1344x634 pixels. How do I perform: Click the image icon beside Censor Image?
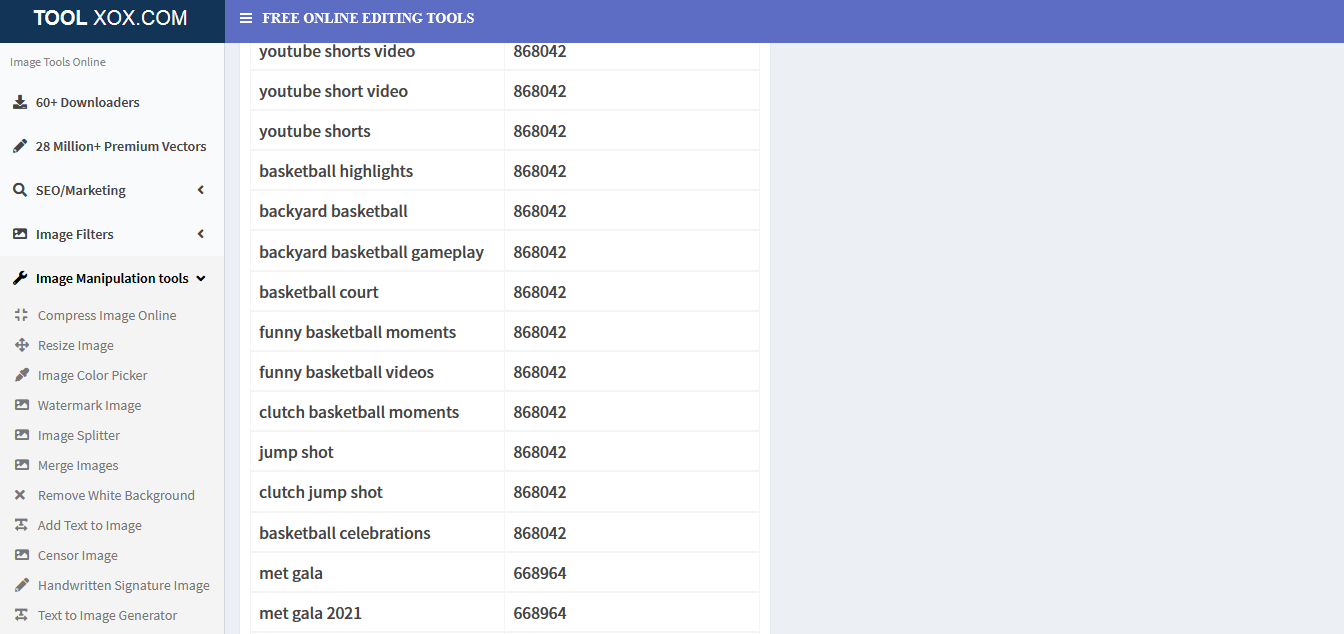pyautogui.click(x=21, y=555)
